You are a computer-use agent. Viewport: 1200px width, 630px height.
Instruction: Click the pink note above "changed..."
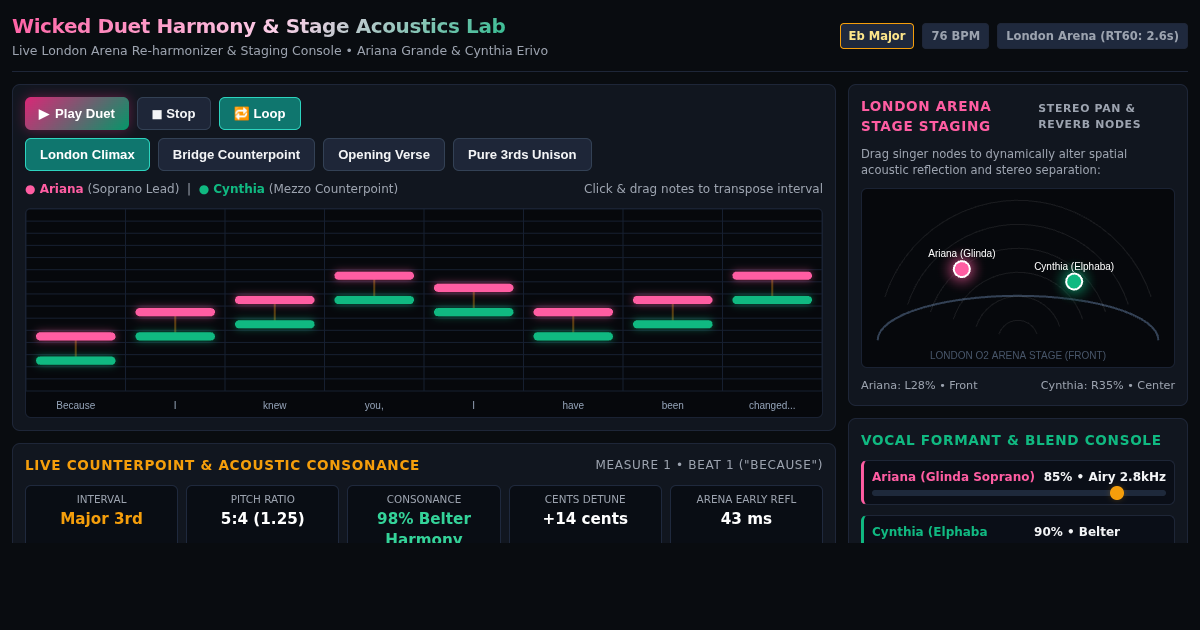click(x=772, y=276)
